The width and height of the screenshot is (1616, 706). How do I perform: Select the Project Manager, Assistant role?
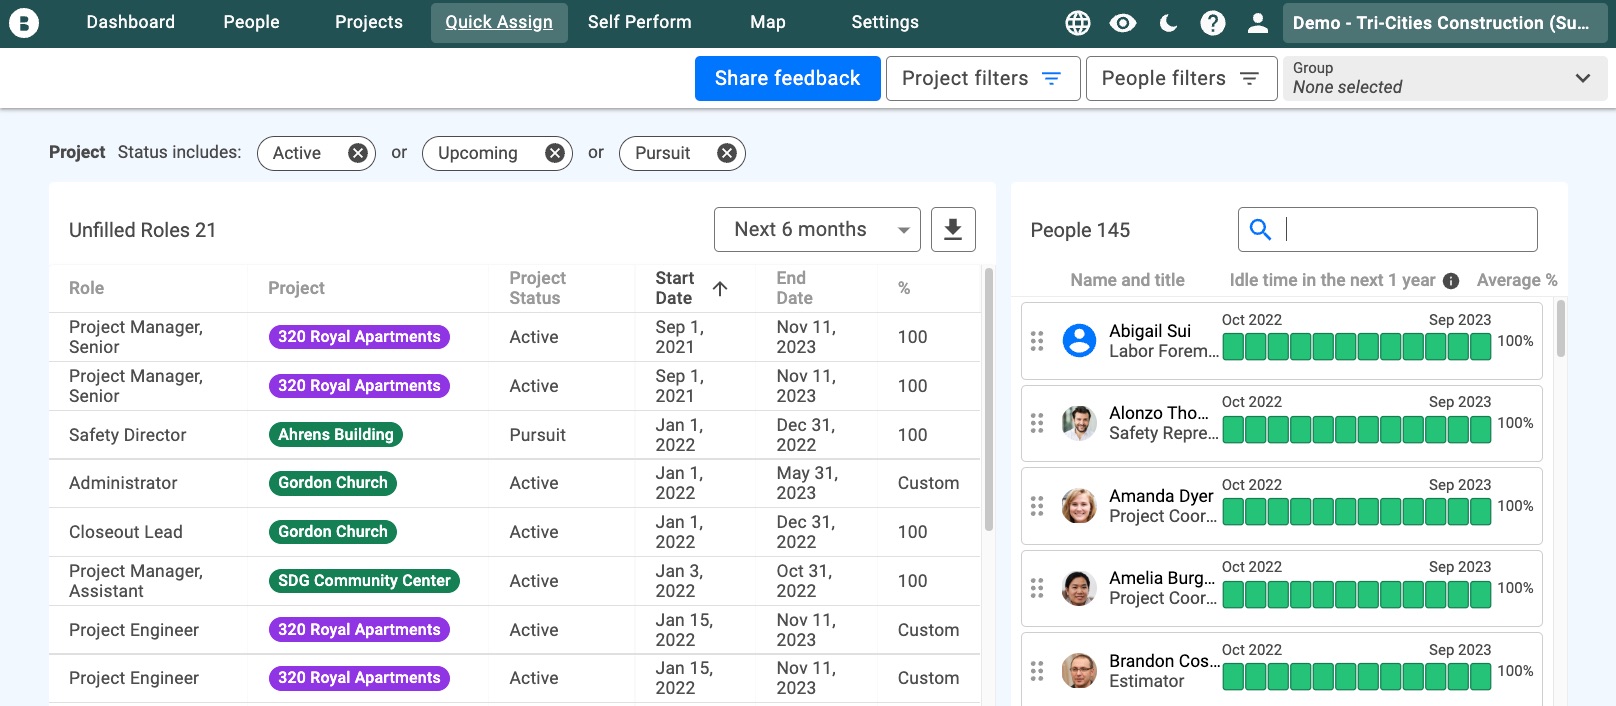point(514,581)
